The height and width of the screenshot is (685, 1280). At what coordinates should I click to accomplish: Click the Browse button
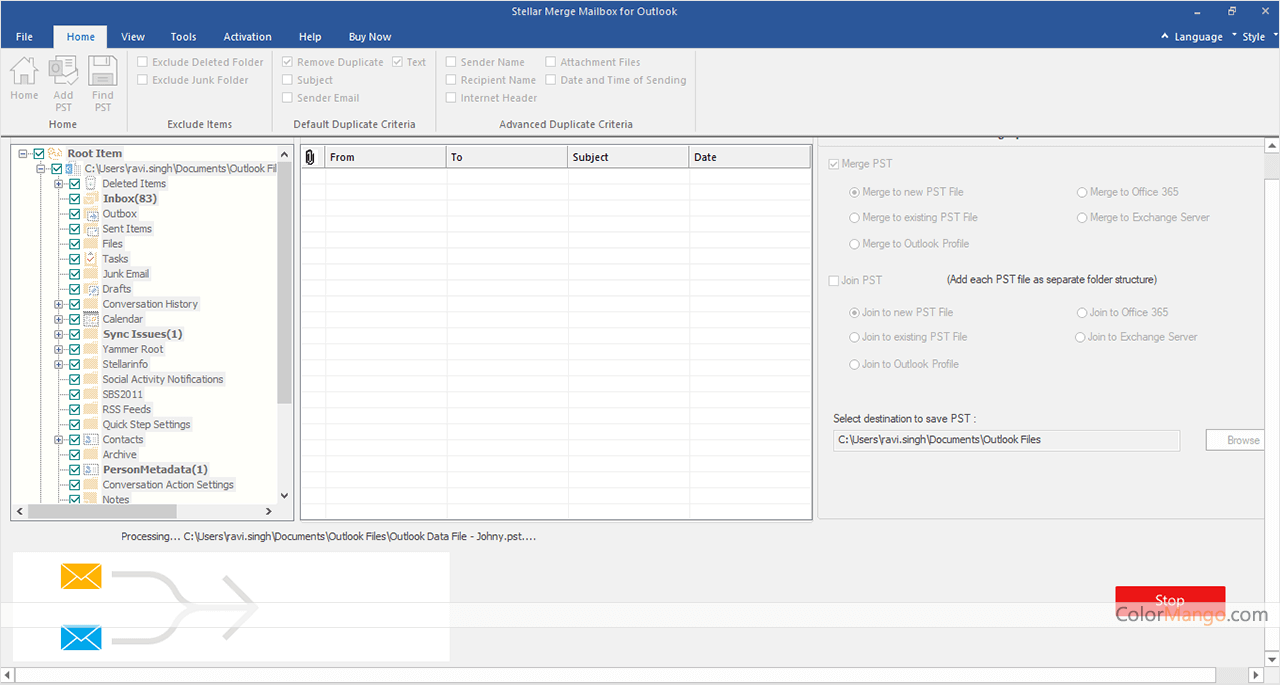point(1242,440)
